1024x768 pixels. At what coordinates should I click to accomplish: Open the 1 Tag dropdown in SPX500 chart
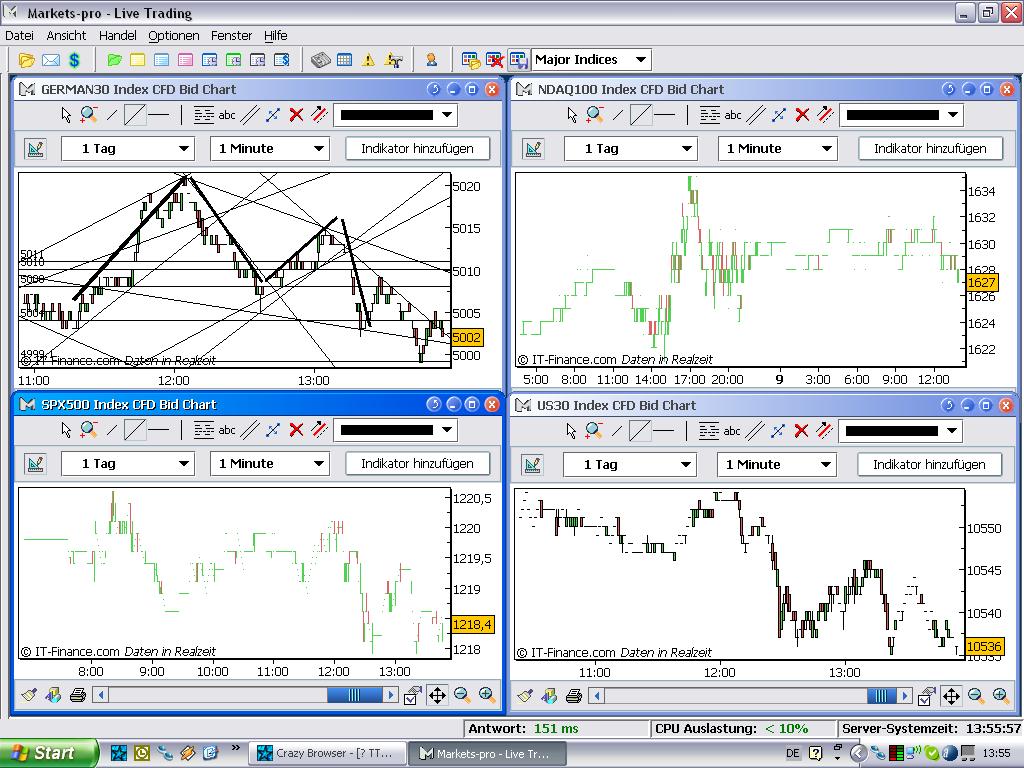(128, 464)
